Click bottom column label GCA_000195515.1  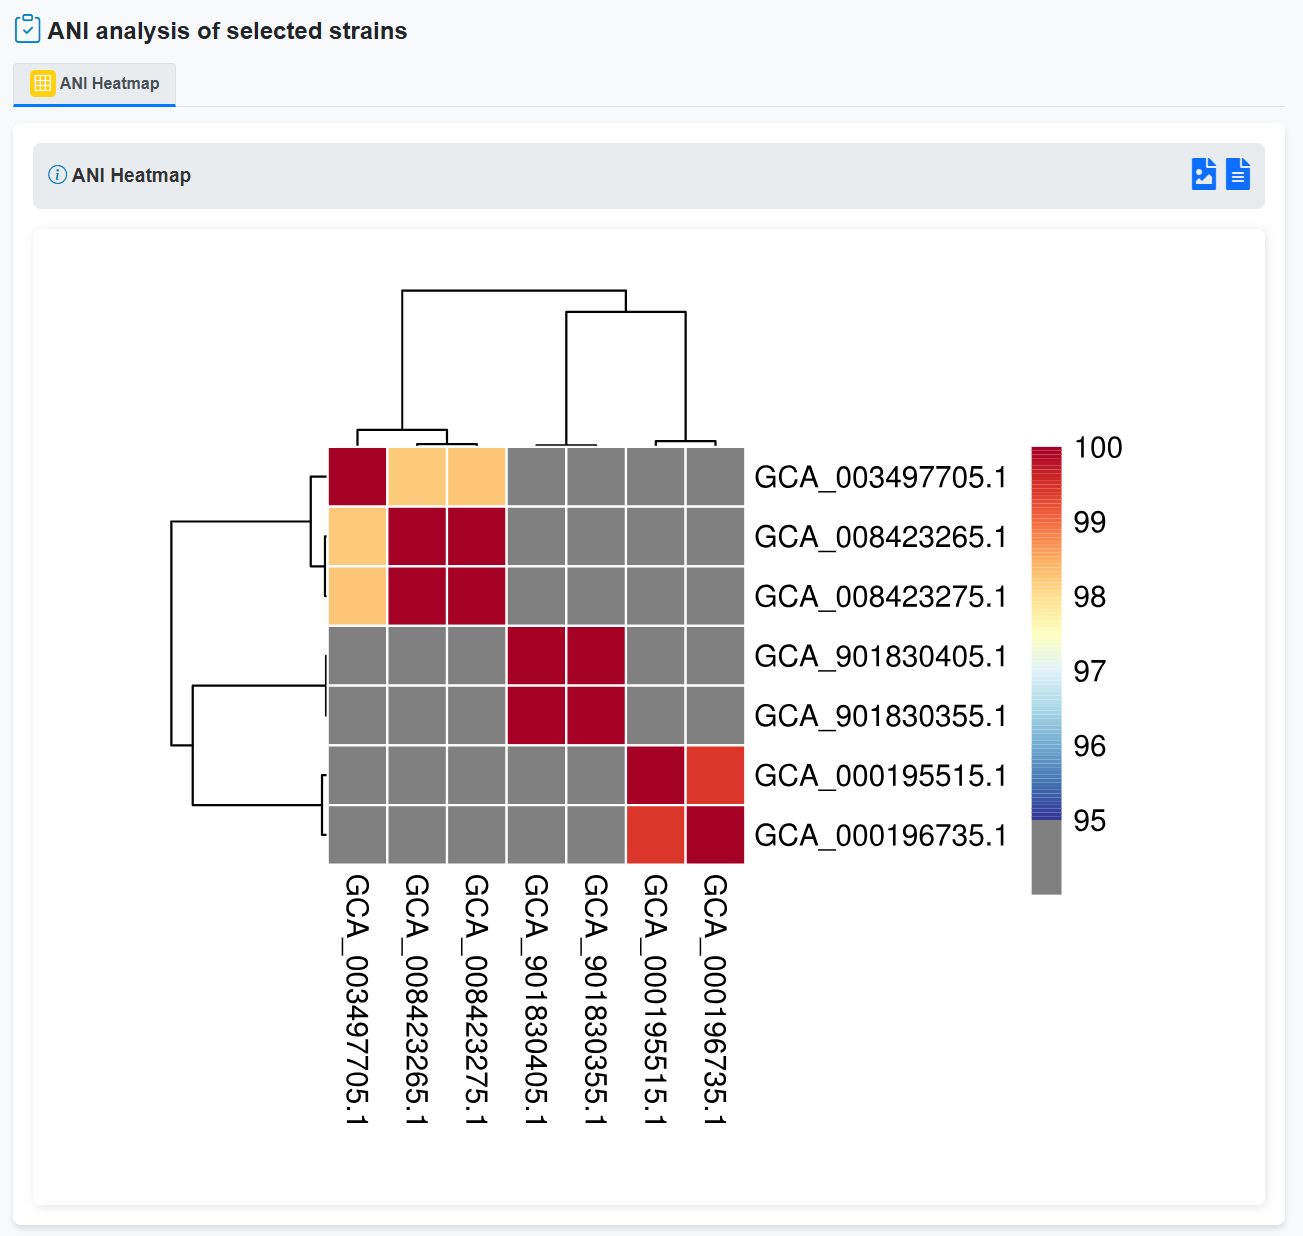pos(655,998)
